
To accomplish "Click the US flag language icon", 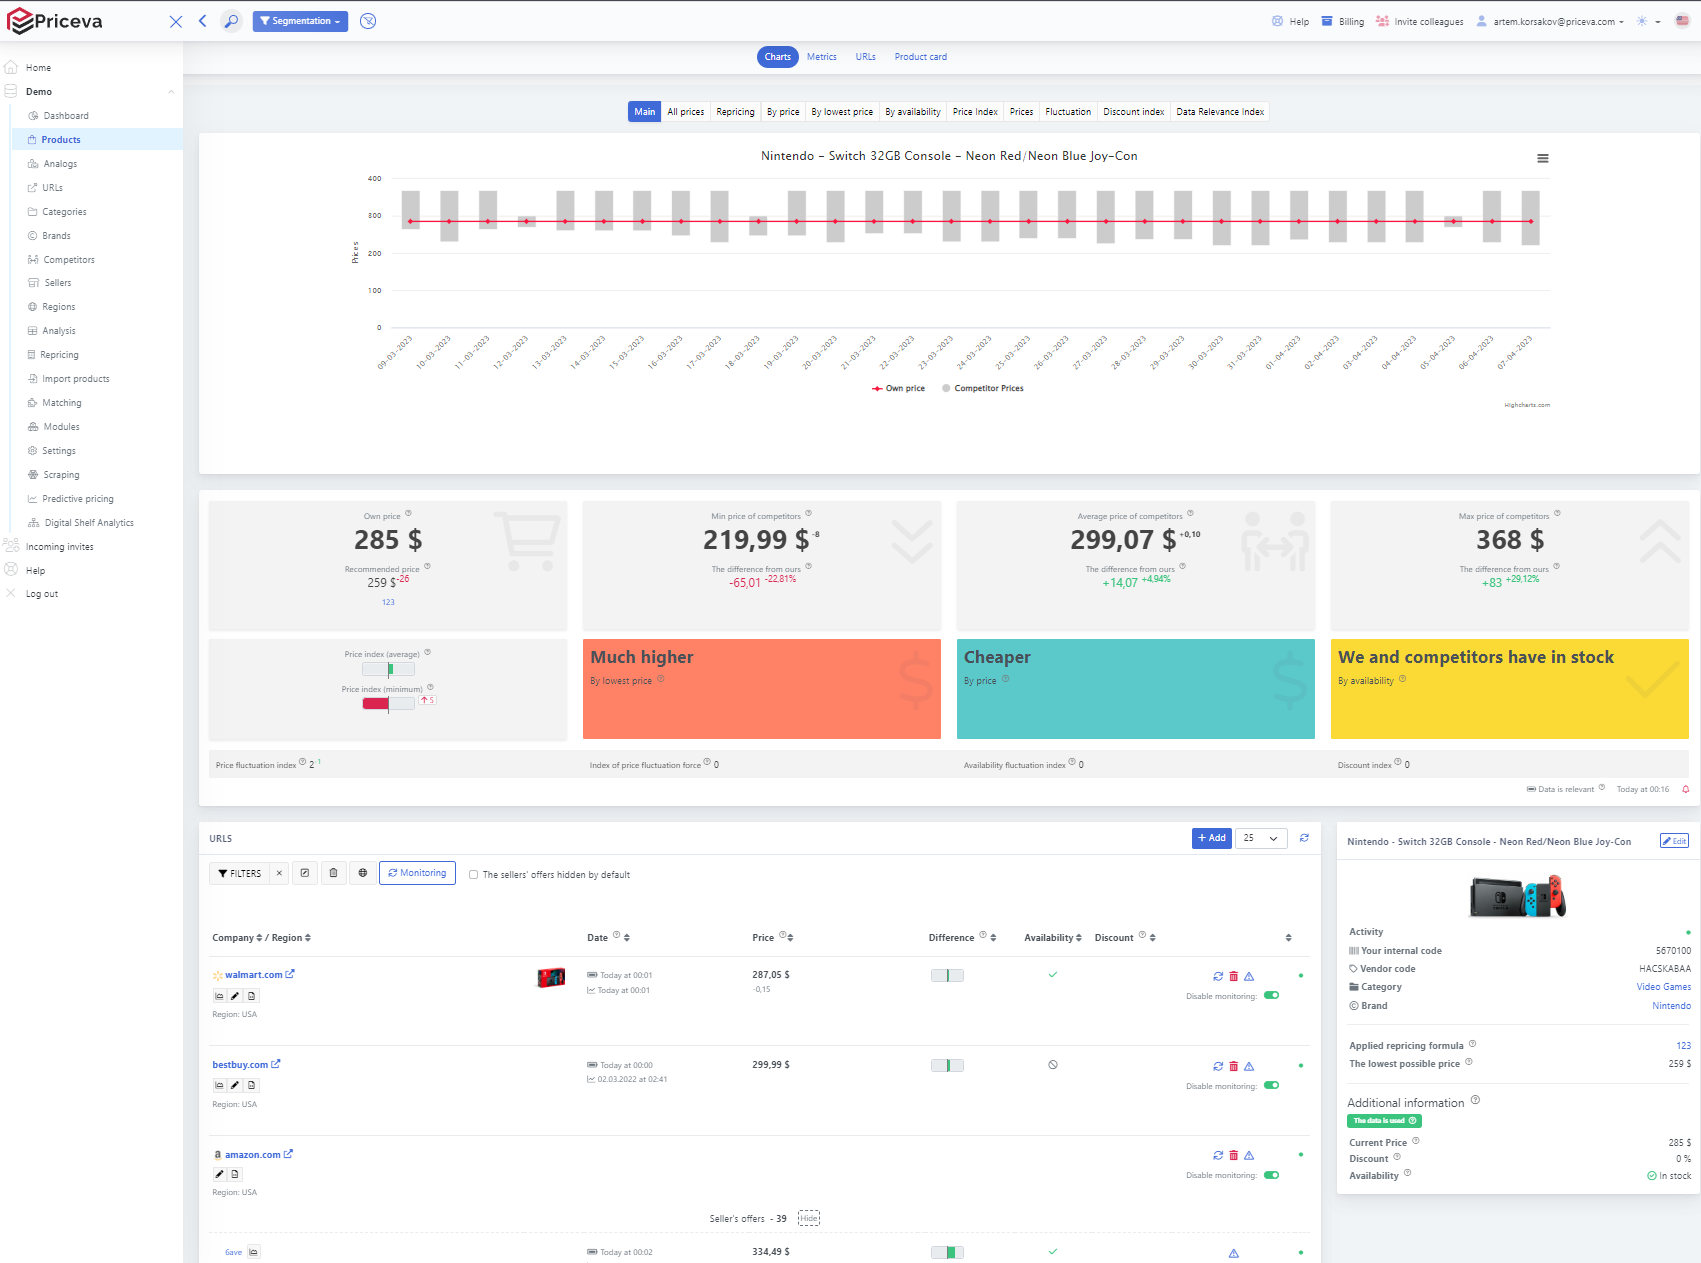I will (1682, 21).
